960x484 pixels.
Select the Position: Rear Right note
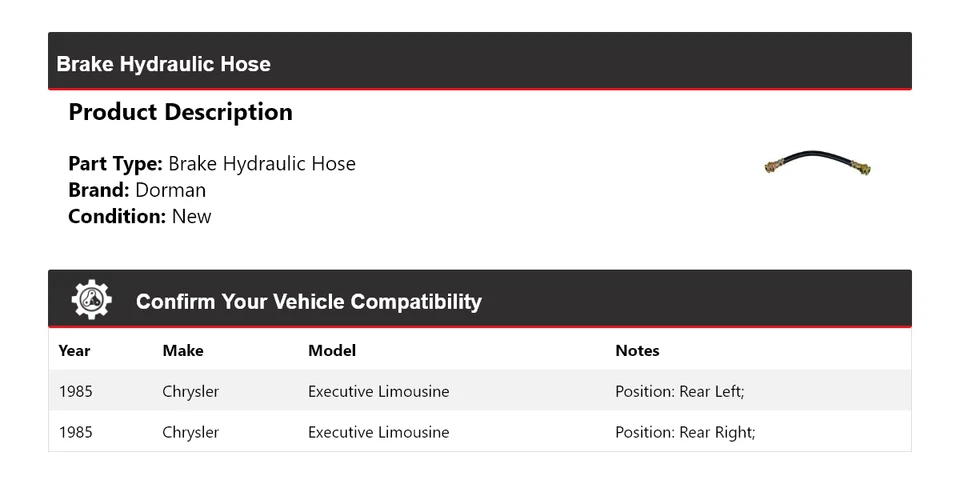point(685,432)
